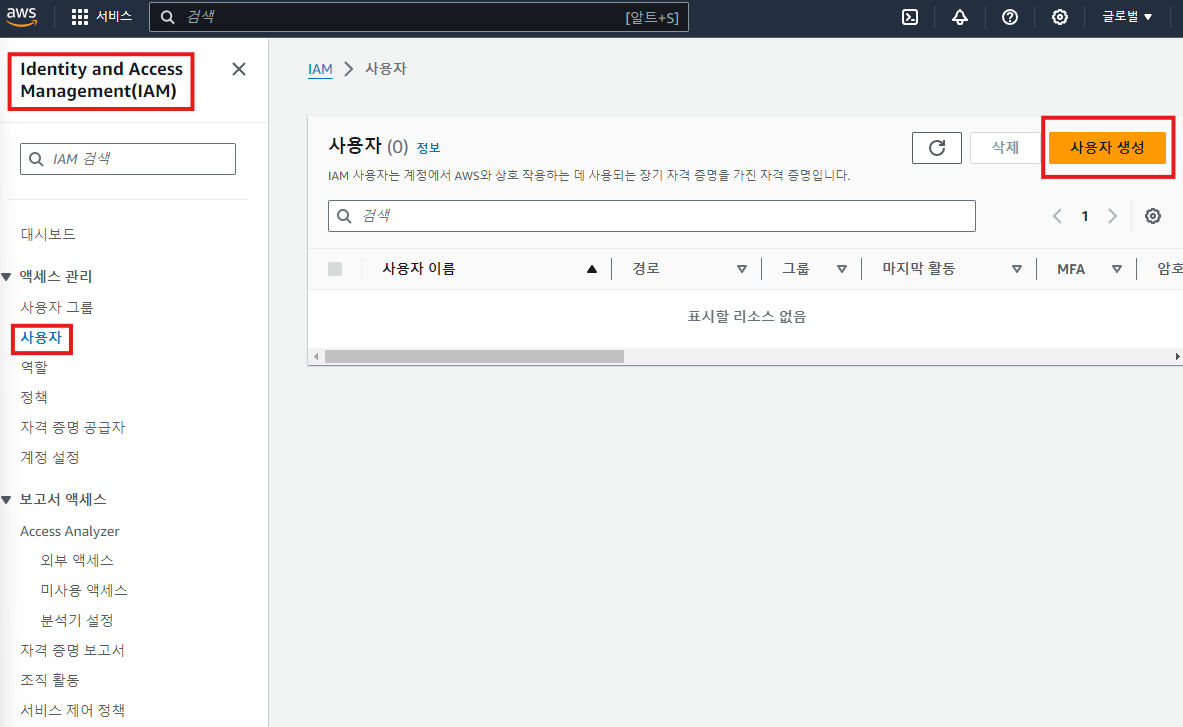This screenshot has width=1183, height=727.
Task: Open 자격 증명 보고서 in the sidebar
Action: (72, 650)
